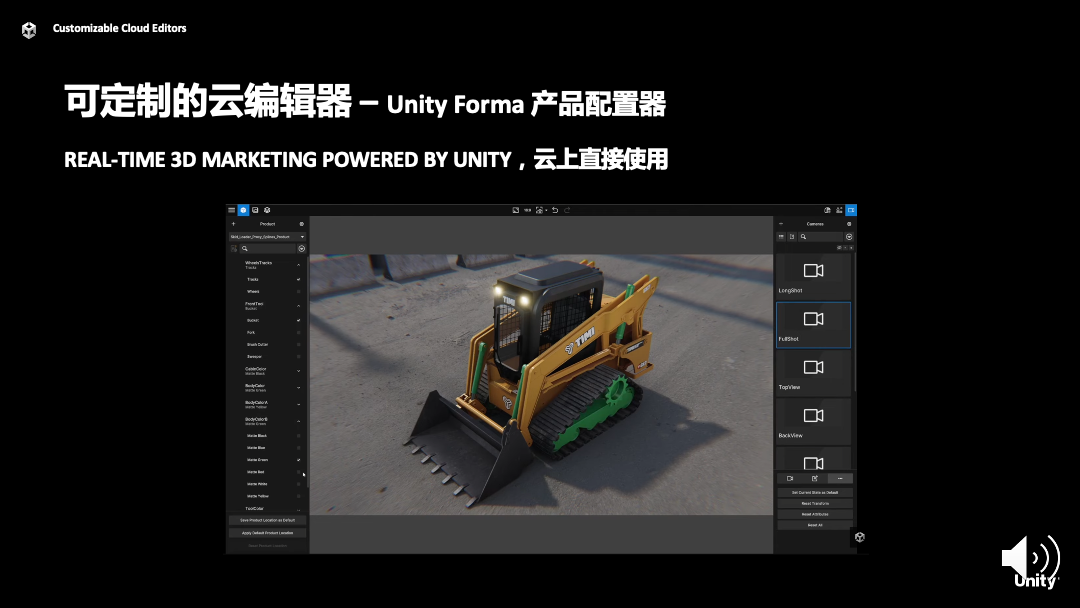The width and height of the screenshot is (1080, 608).
Task: Click the plus icon beside the Product heading
Action: (x=233, y=224)
